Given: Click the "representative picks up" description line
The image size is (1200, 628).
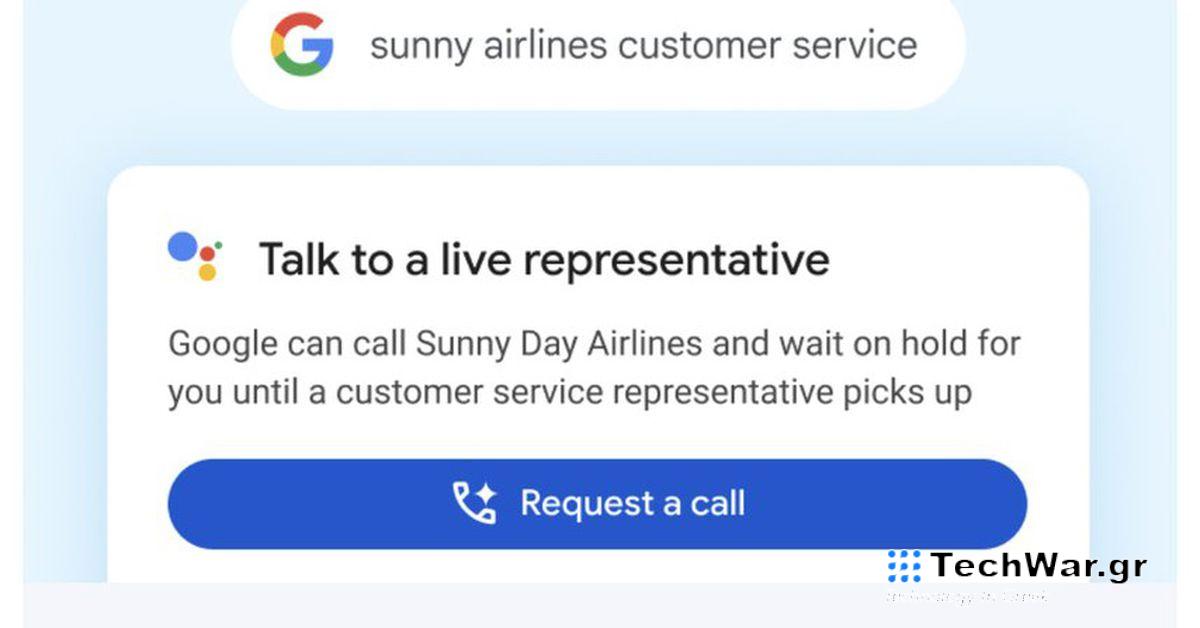Looking at the screenshot, I should [x=570, y=393].
